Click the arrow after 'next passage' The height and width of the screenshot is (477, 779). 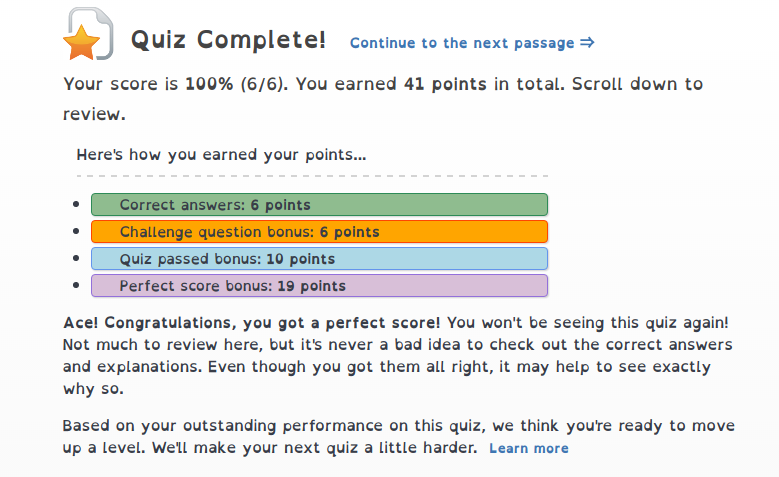click(587, 43)
